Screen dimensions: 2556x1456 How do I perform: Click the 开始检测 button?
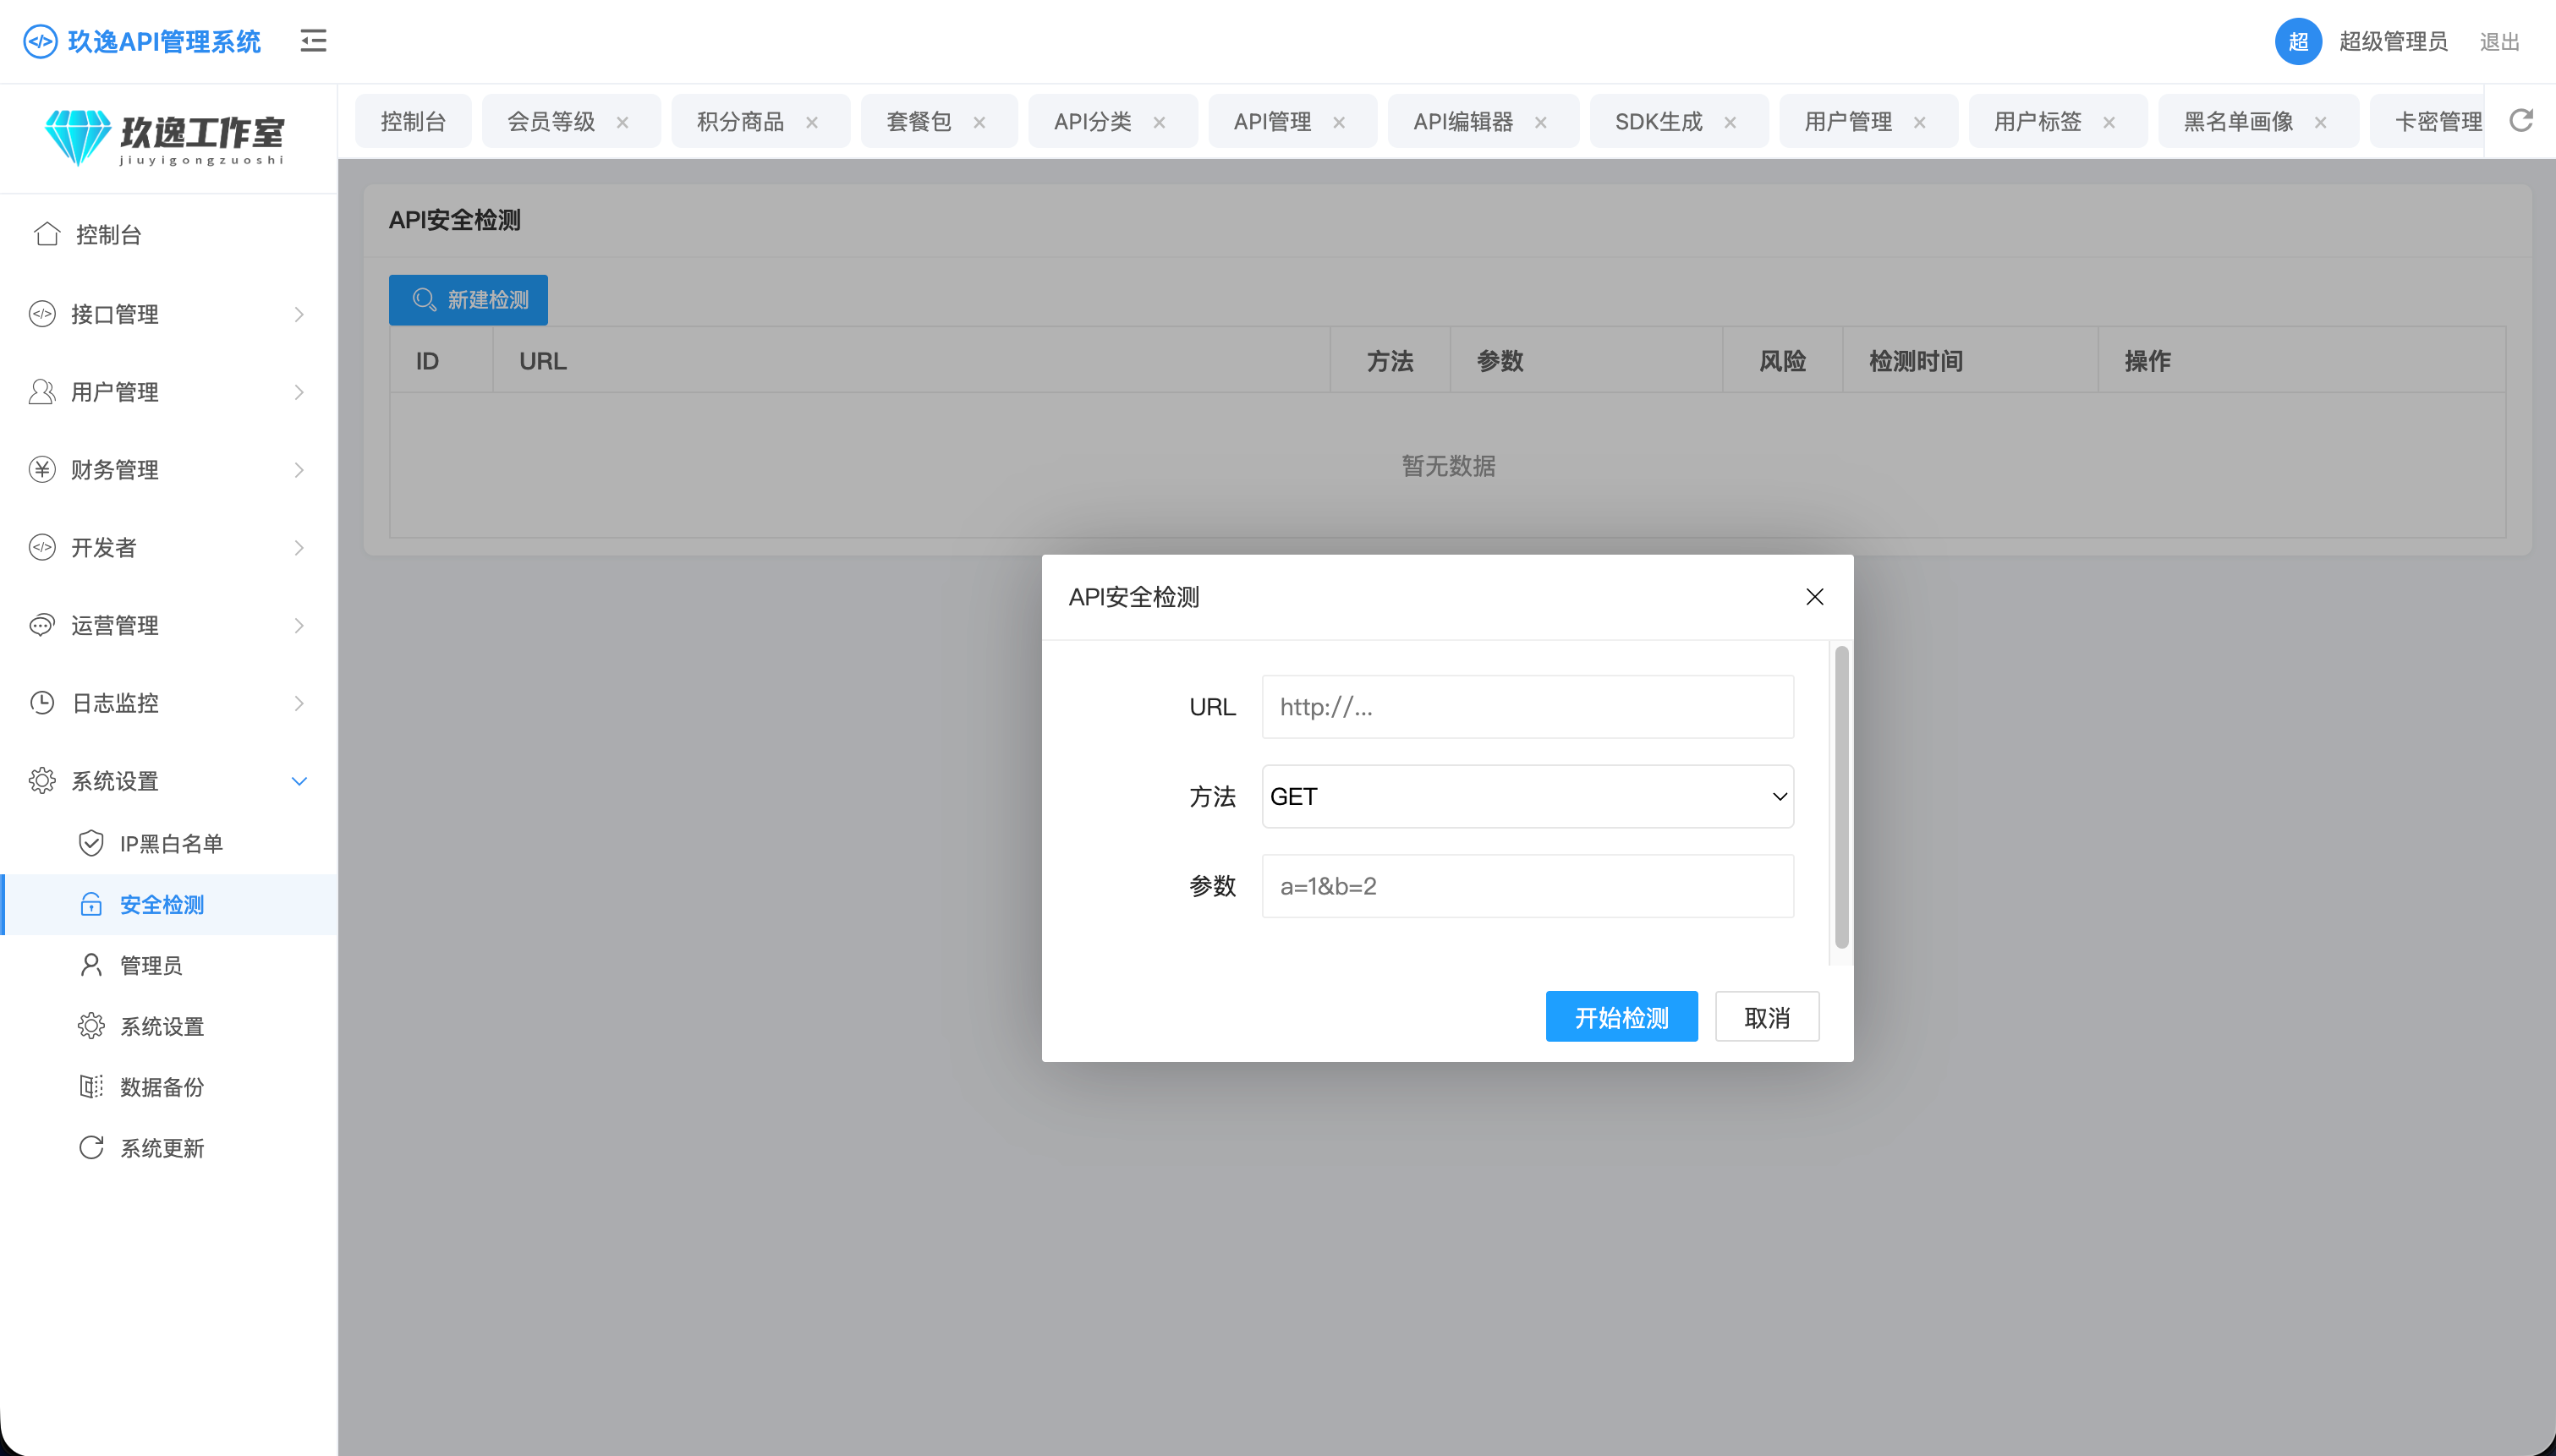1621,1016
